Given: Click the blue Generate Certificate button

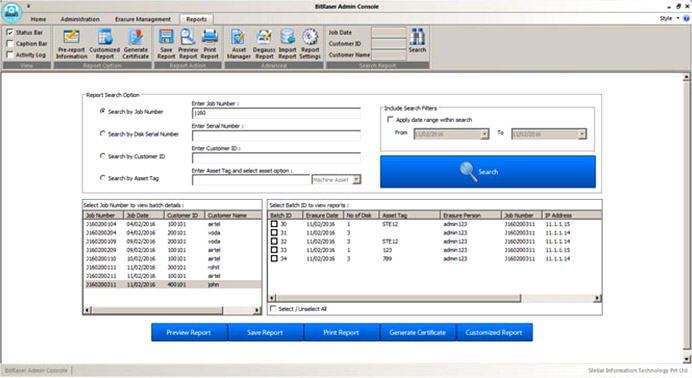Looking at the screenshot, I should pos(417,332).
